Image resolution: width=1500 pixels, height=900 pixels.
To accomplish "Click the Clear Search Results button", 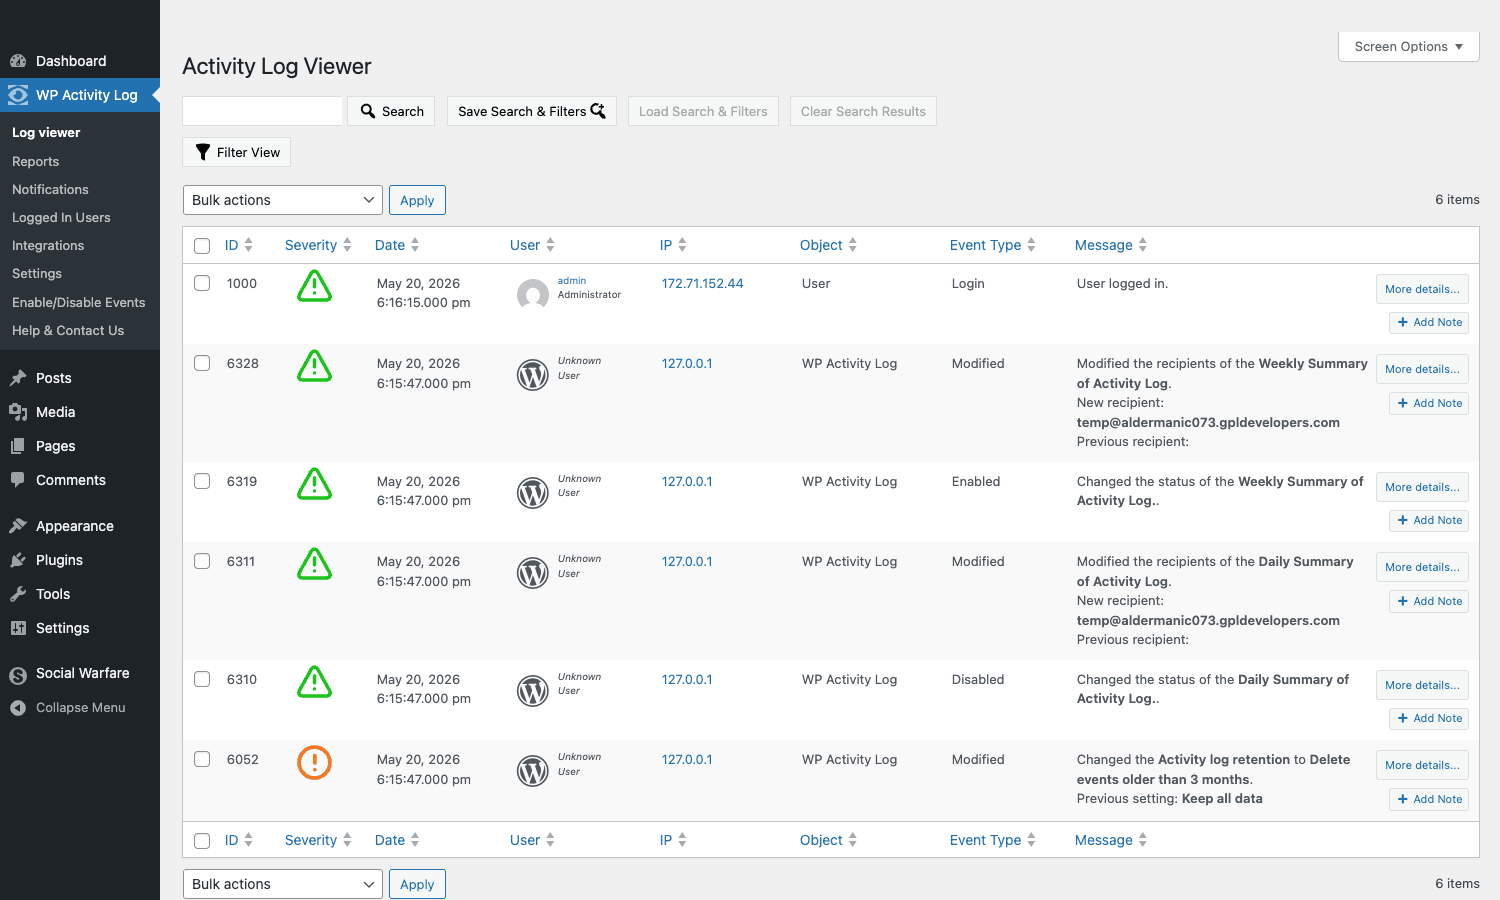I will [x=863, y=111].
